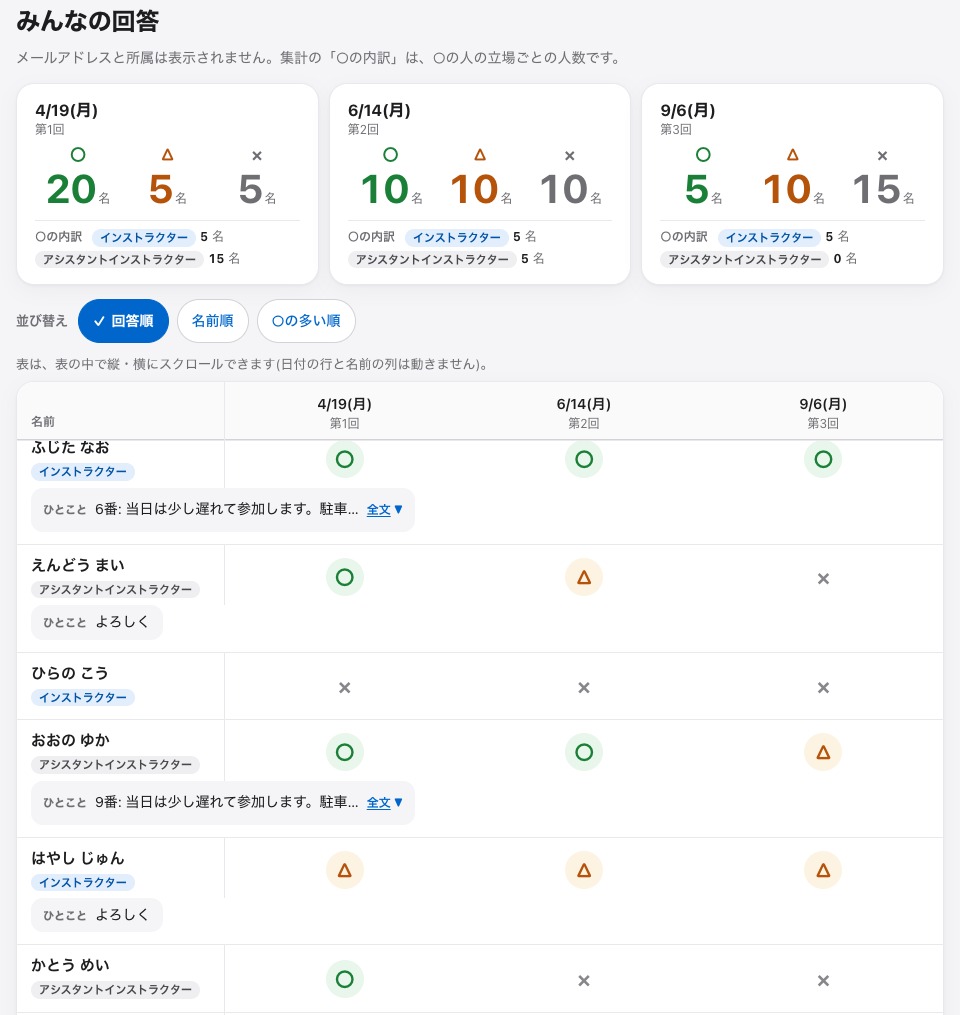The height and width of the screenshot is (1015, 960).
Task: Click ふじた なお's circle icon for 6/14
Action: pyautogui.click(x=584, y=460)
